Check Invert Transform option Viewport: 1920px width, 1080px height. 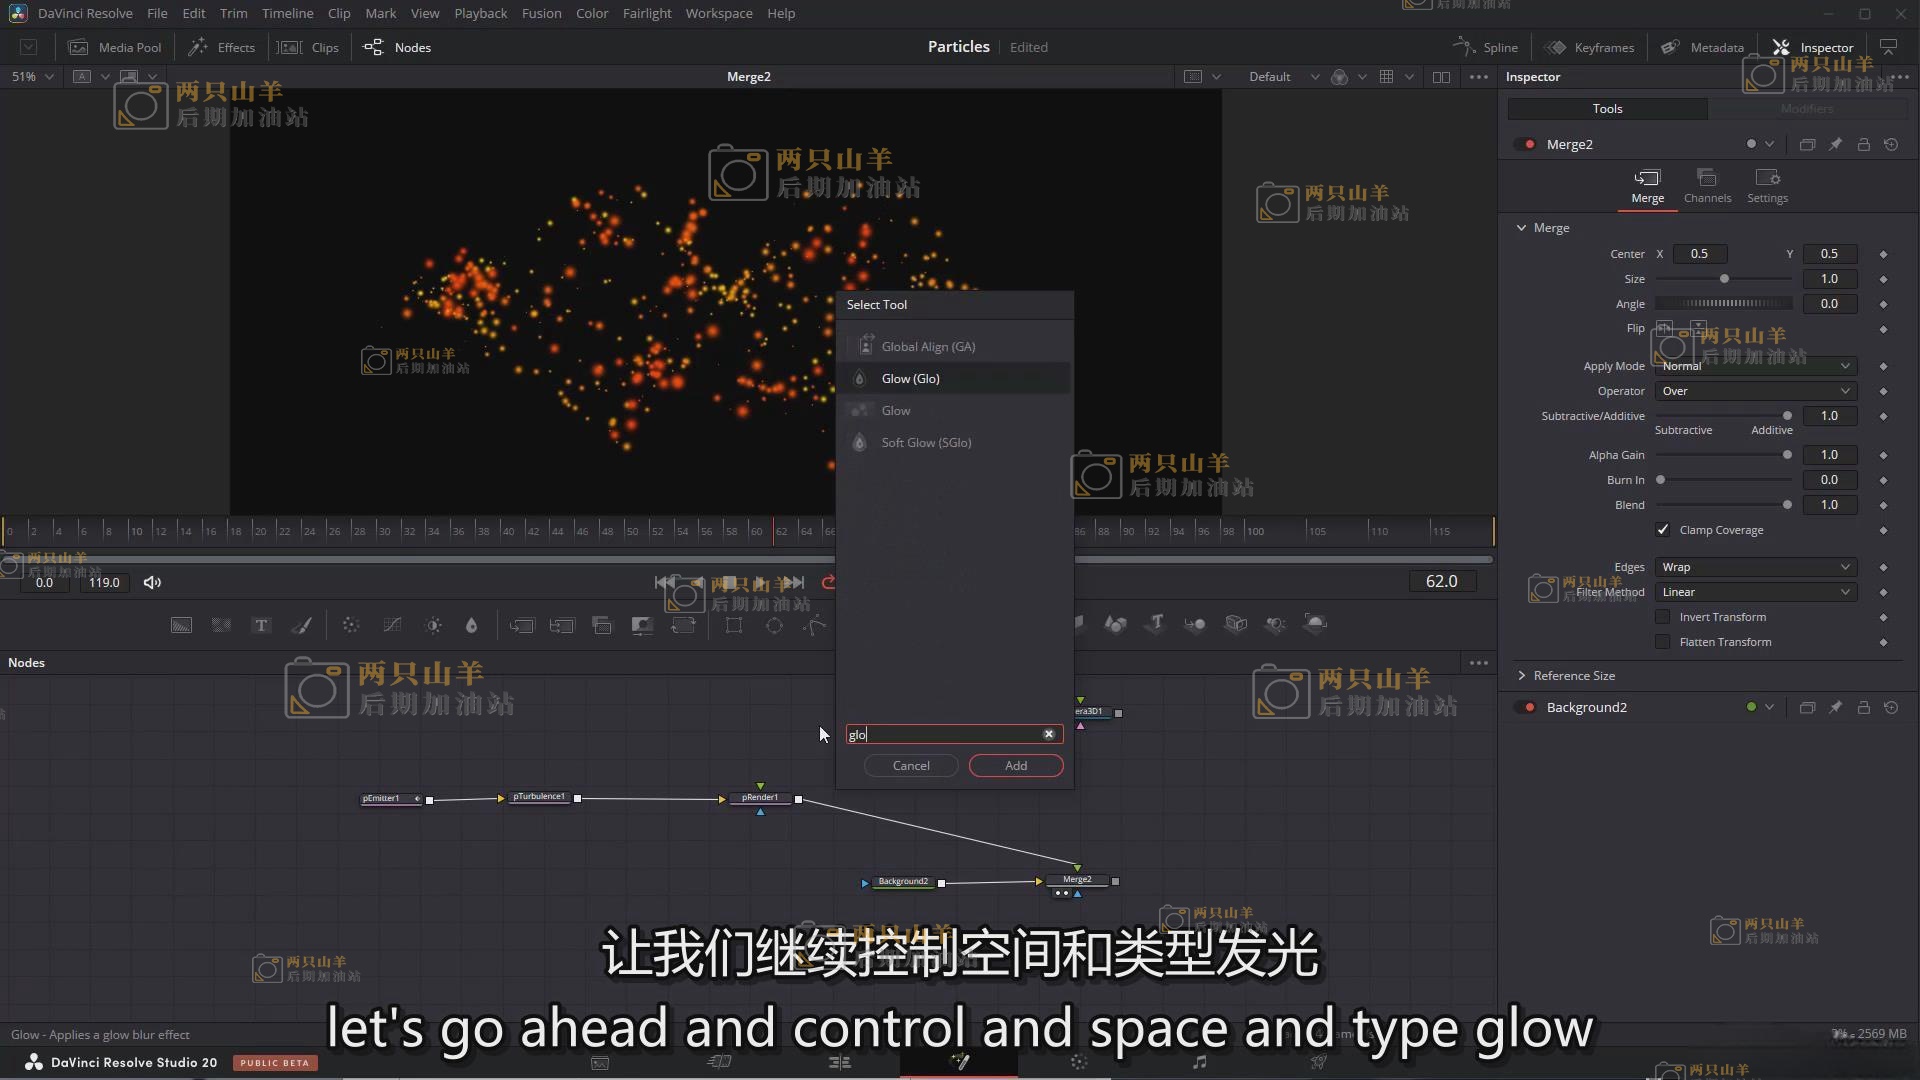(x=1662, y=617)
